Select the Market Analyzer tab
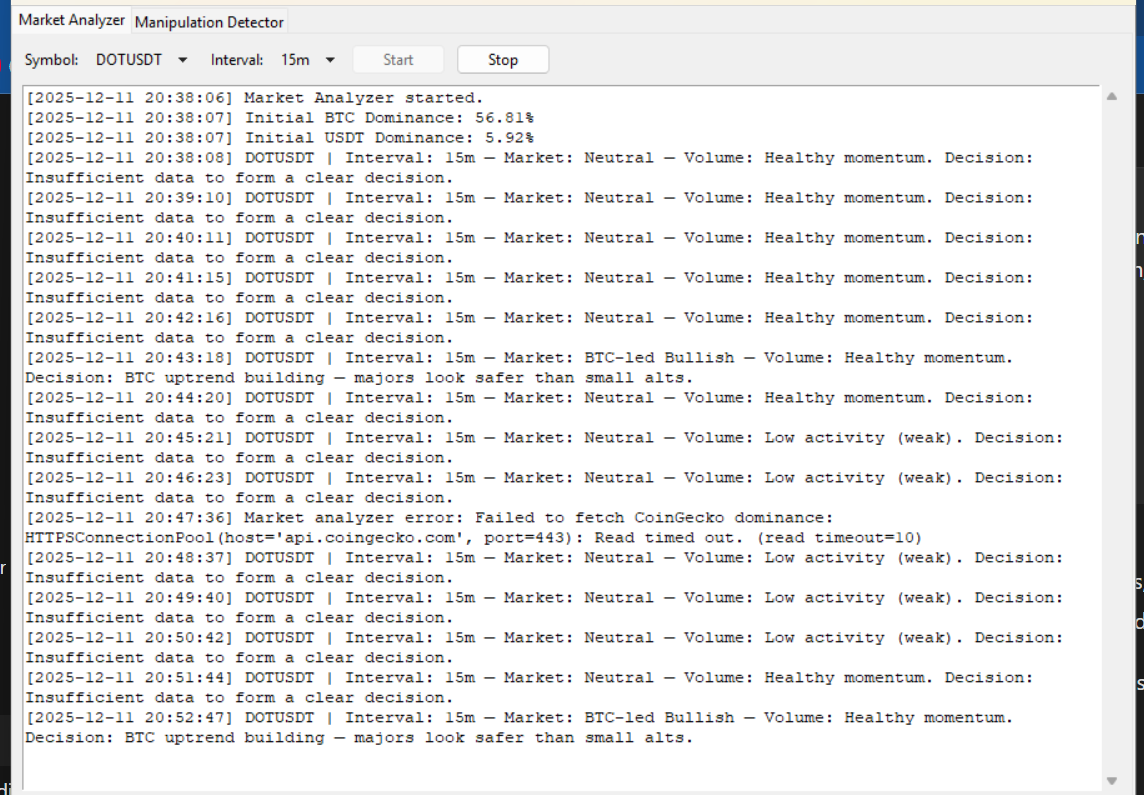The width and height of the screenshot is (1144, 795). 71,19
